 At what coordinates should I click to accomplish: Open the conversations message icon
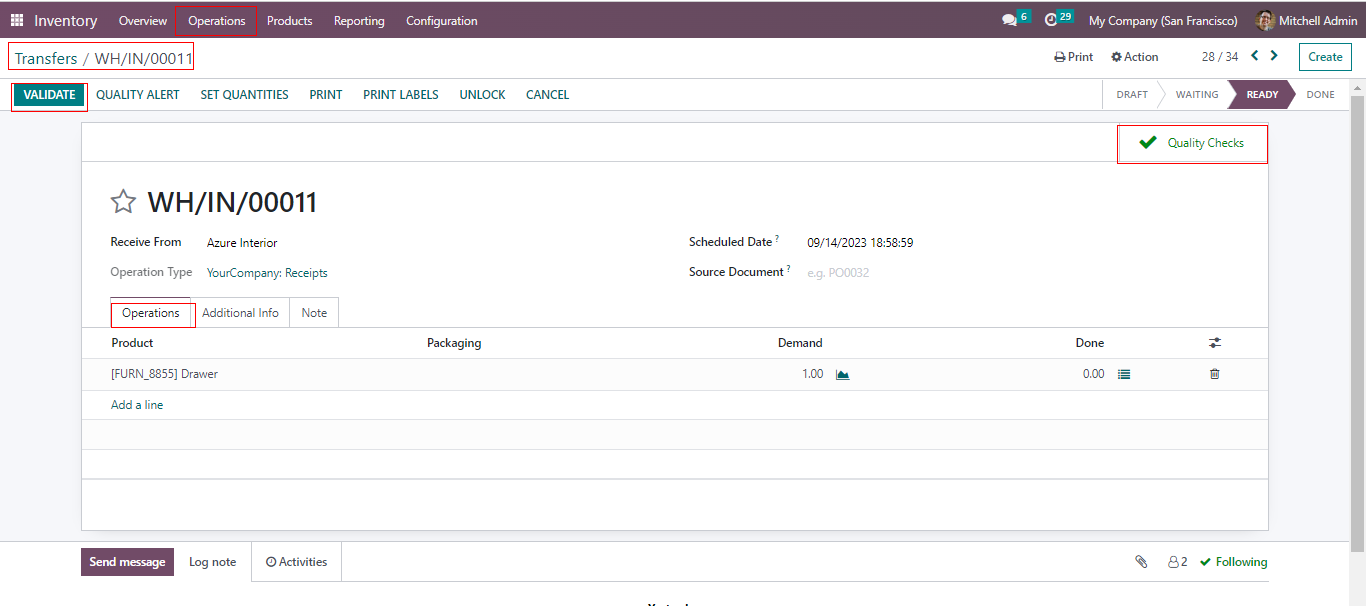click(1009, 20)
